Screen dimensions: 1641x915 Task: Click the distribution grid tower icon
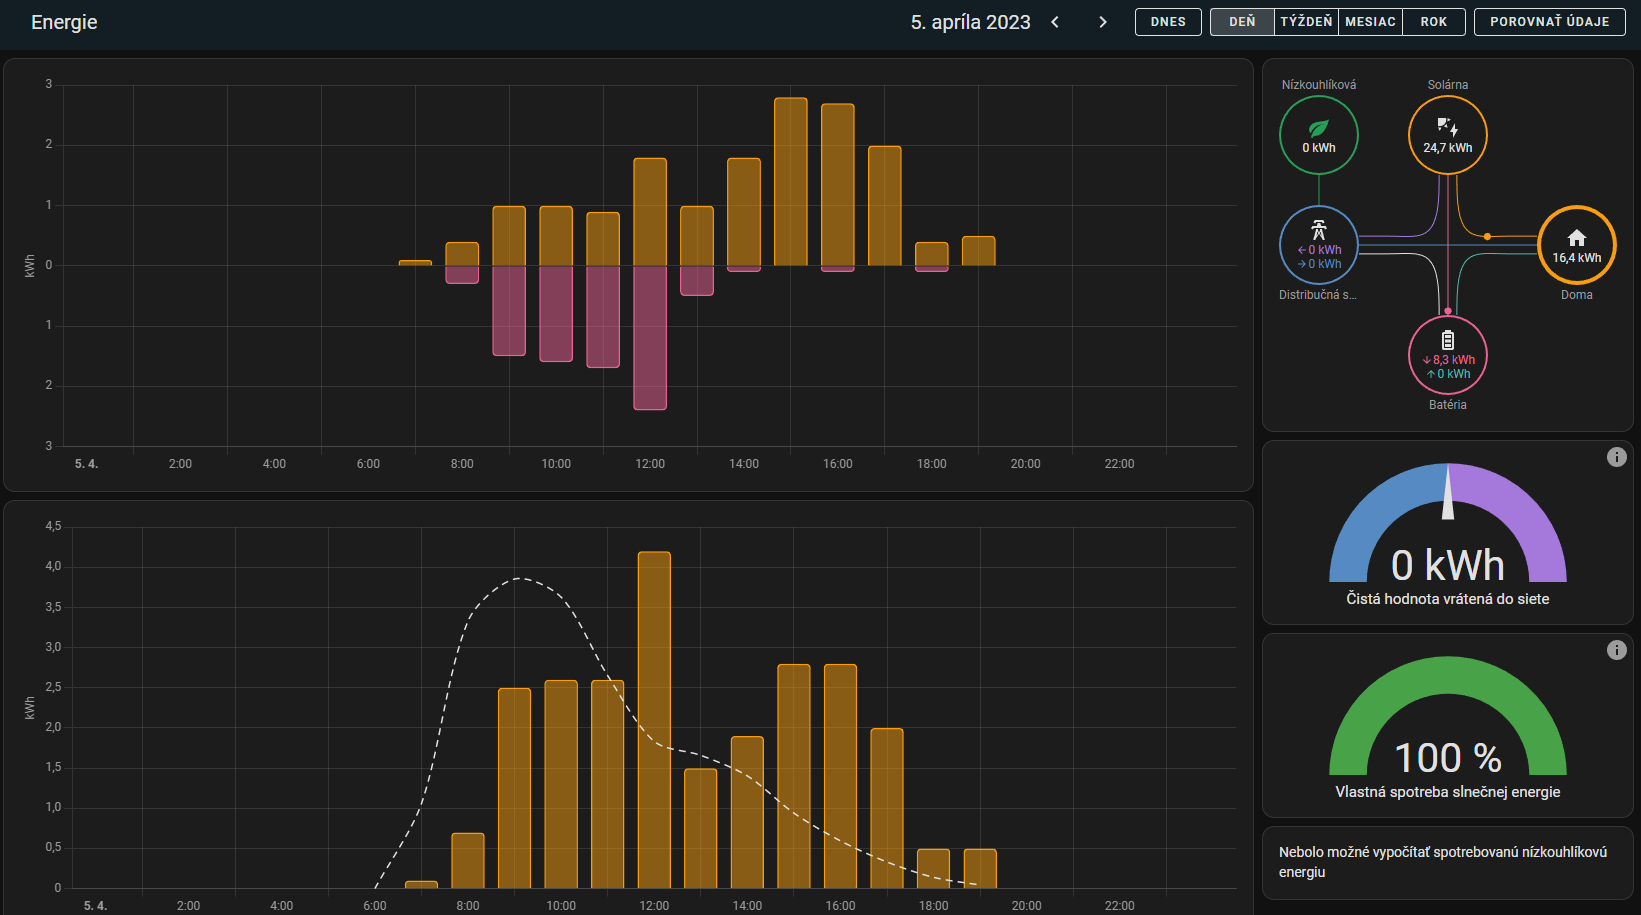pyautogui.click(x=1318, y=230)
